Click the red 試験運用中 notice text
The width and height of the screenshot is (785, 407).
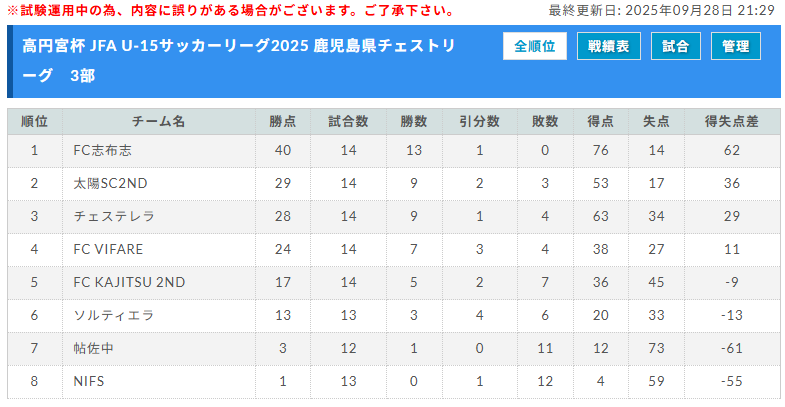pos(230,10)
